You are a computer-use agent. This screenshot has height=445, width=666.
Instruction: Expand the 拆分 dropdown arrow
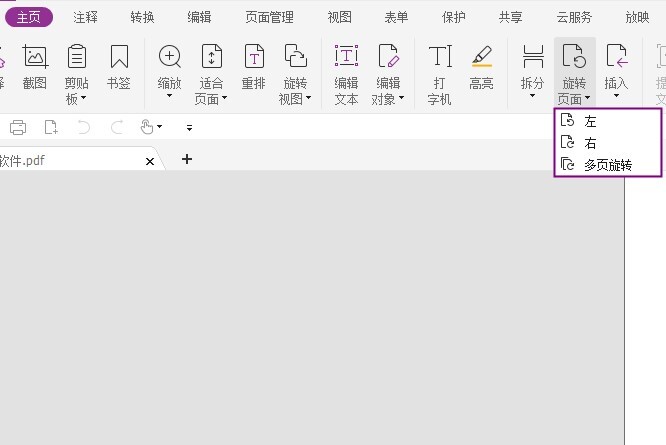coord(532,96)
